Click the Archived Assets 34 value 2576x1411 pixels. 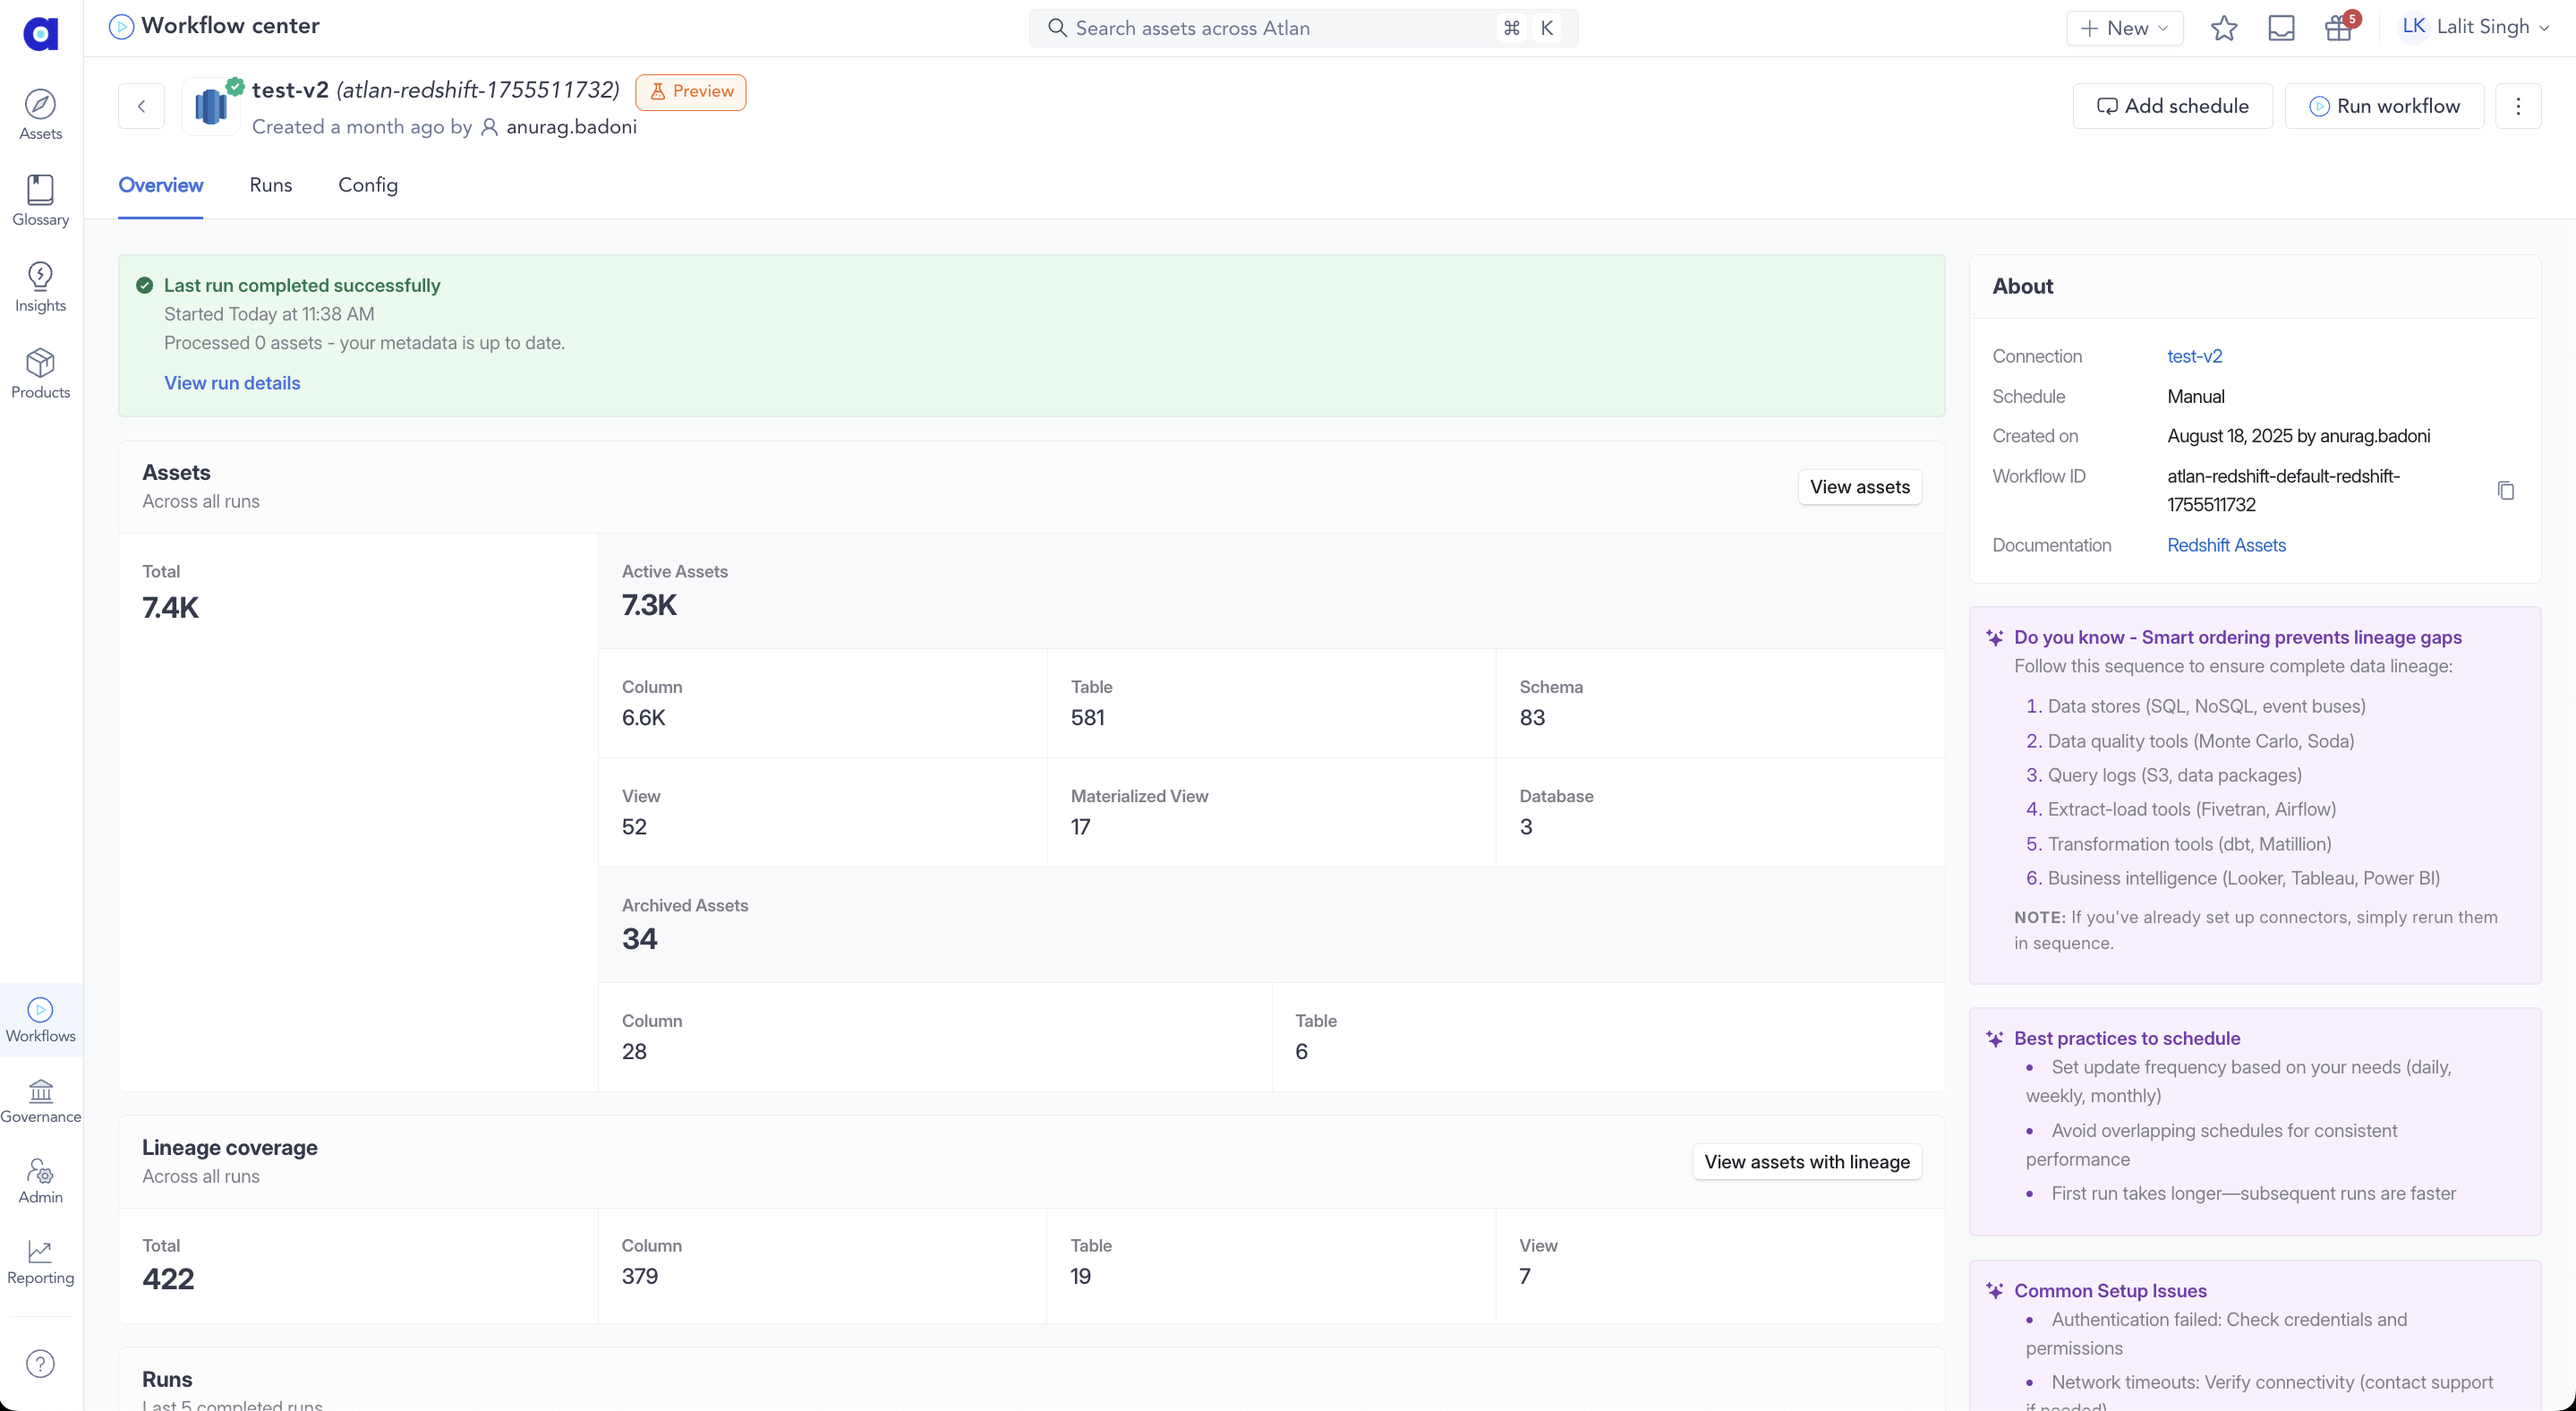click(x=639, y=939)
